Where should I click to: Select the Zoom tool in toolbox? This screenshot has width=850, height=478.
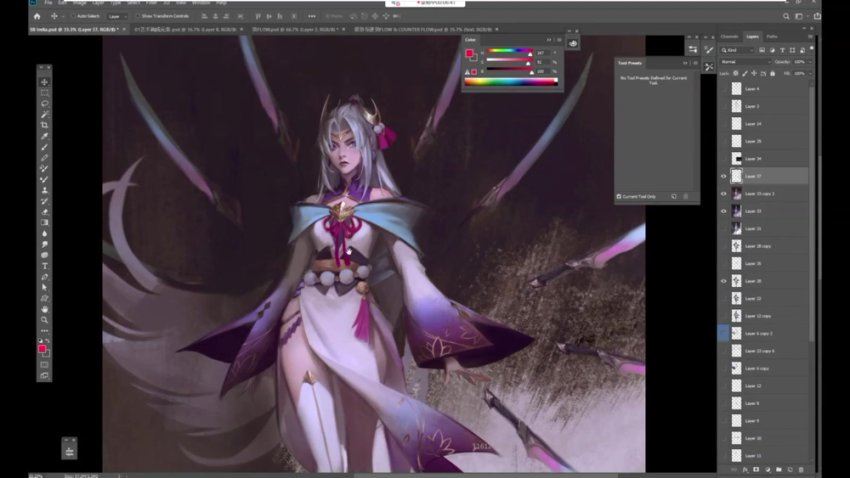point(44,320)
